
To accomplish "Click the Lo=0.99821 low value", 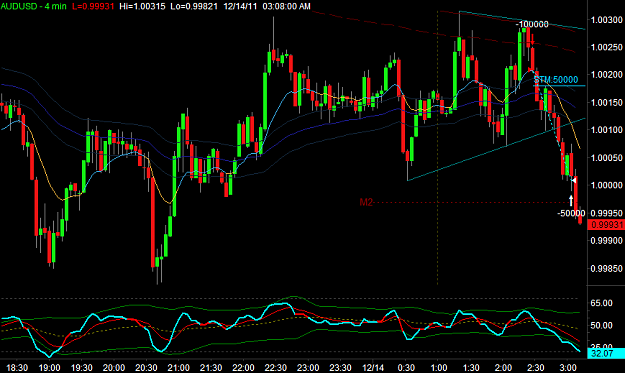I will (194, 6).
